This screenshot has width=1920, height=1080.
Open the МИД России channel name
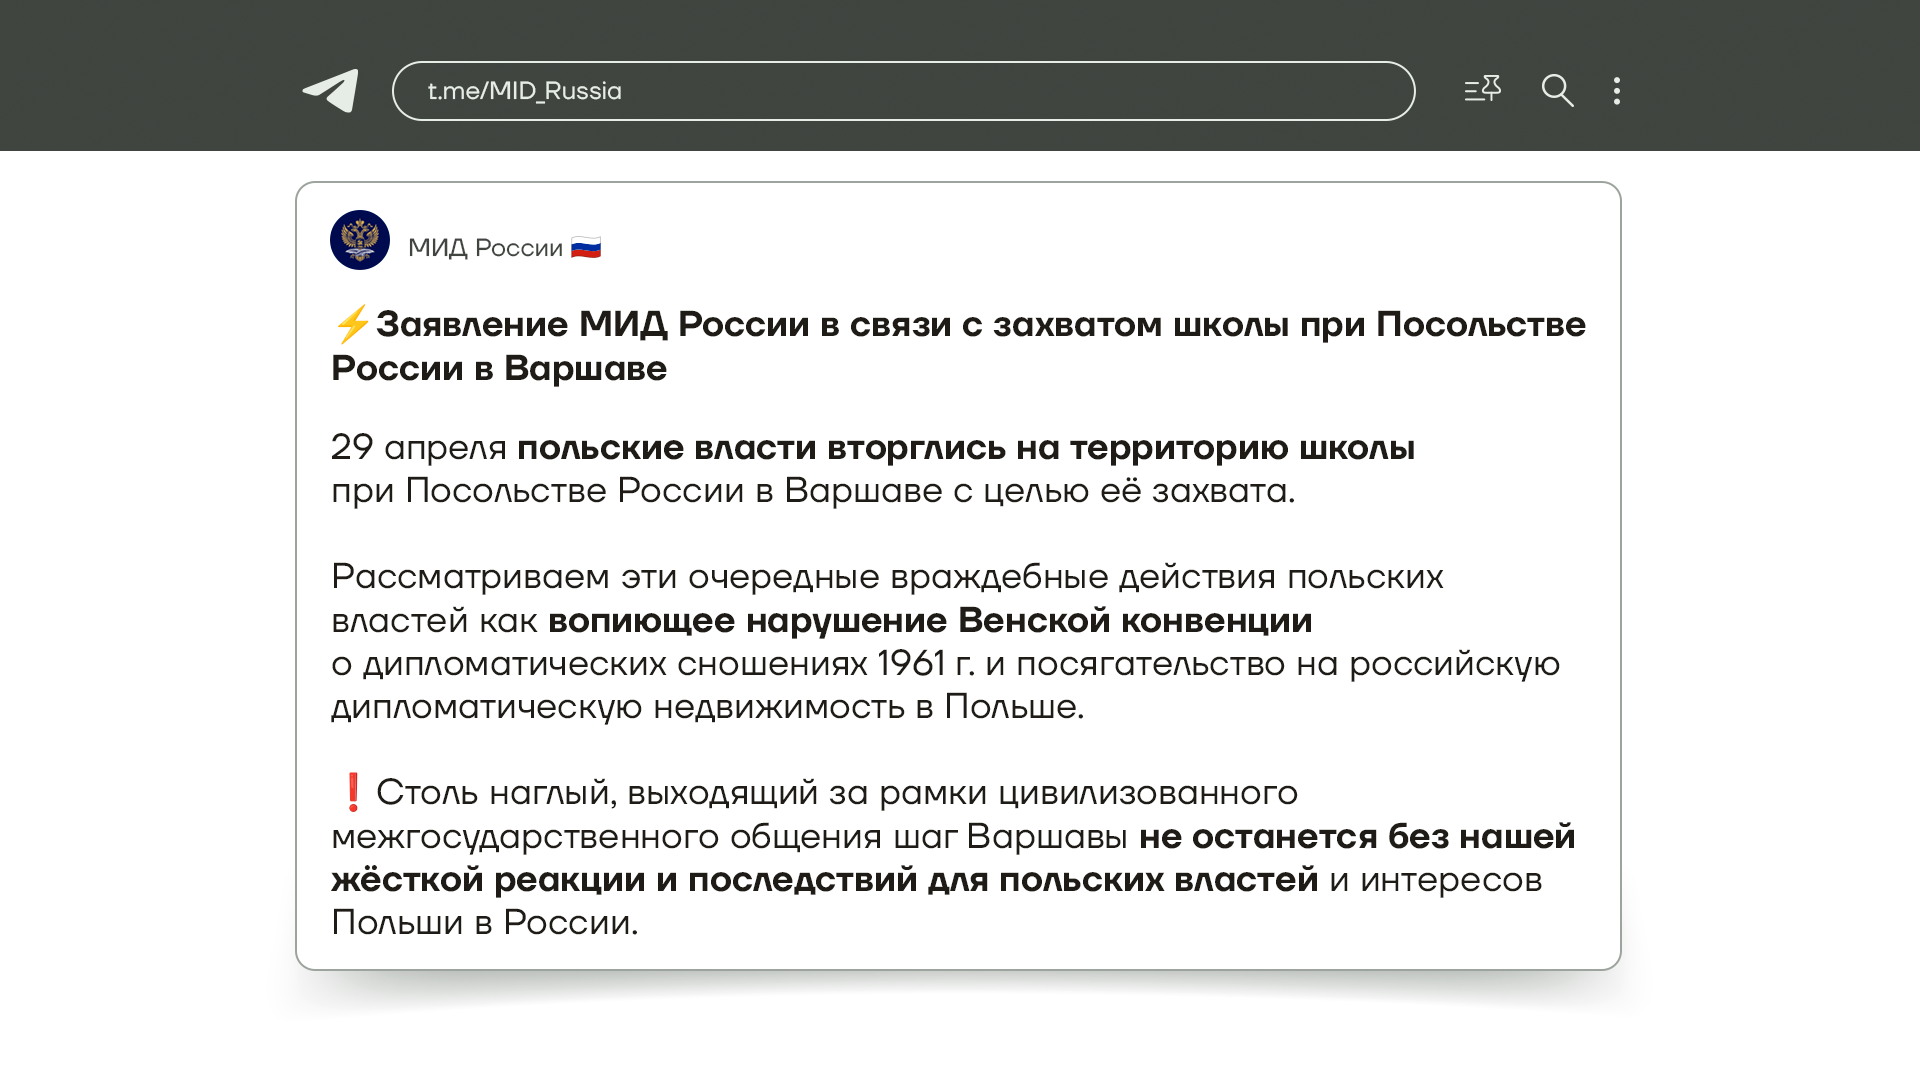(485, 248)
